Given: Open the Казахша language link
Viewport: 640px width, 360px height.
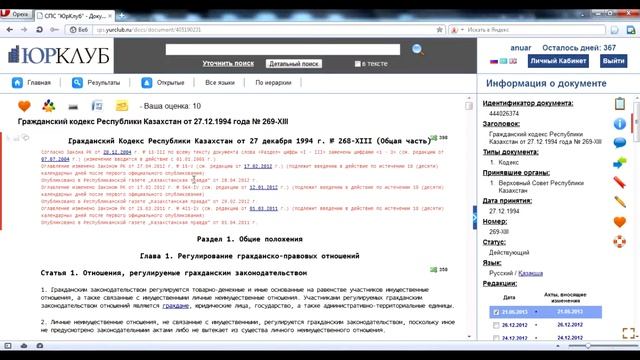Looking at the screenshot, I should [x=530, y=273].
